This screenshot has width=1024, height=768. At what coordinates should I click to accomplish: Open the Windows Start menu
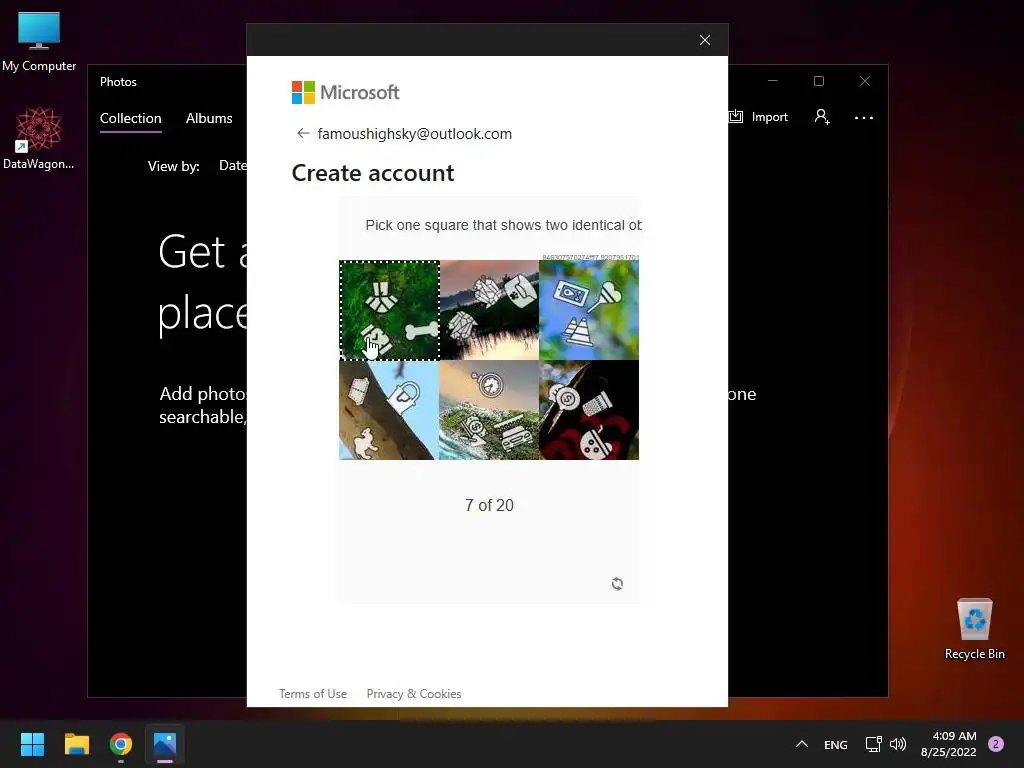[x=32, y=744]
